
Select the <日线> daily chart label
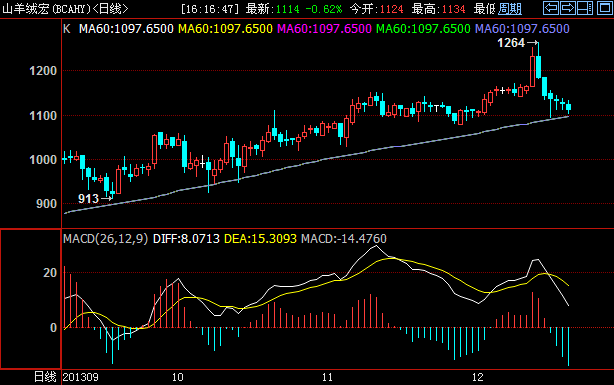110,9
